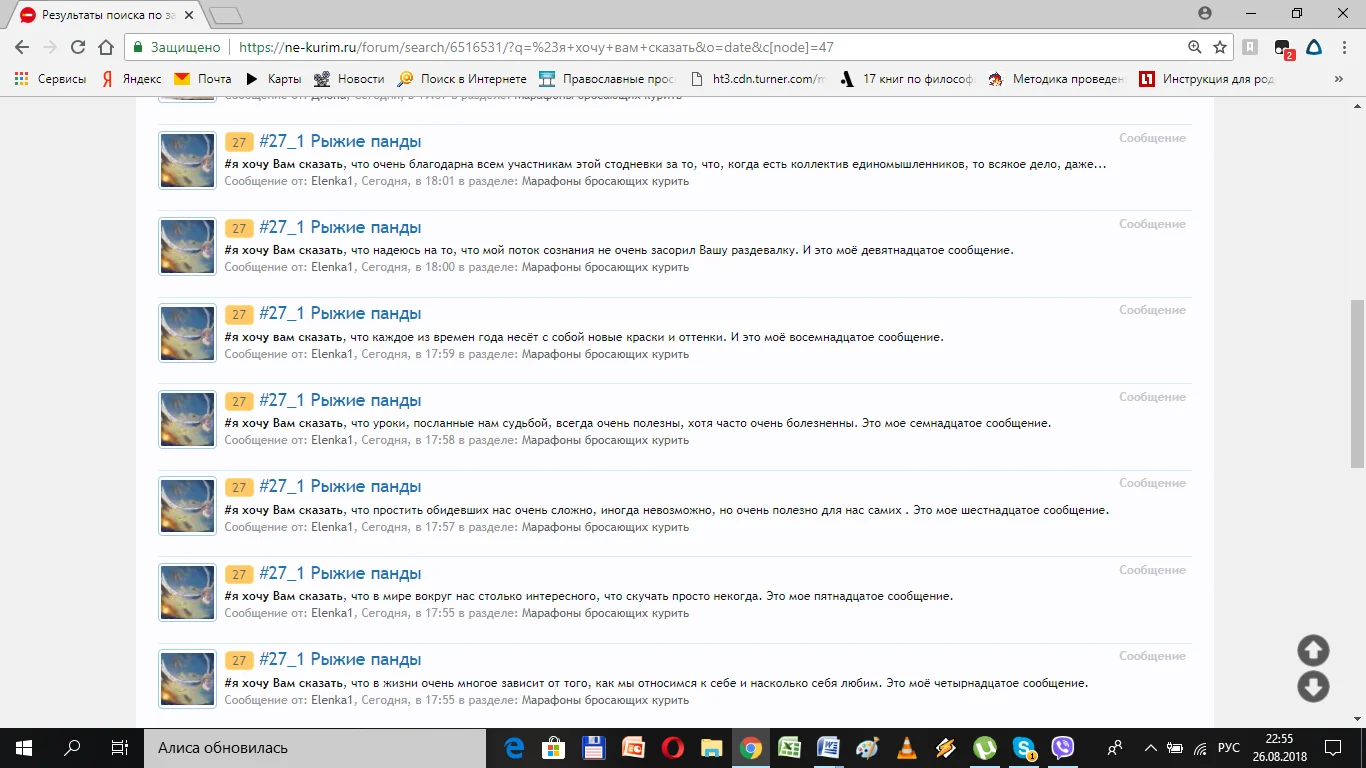Reload the current page
The width and height of the screenshot is (1366, 768).
point(78,47)
